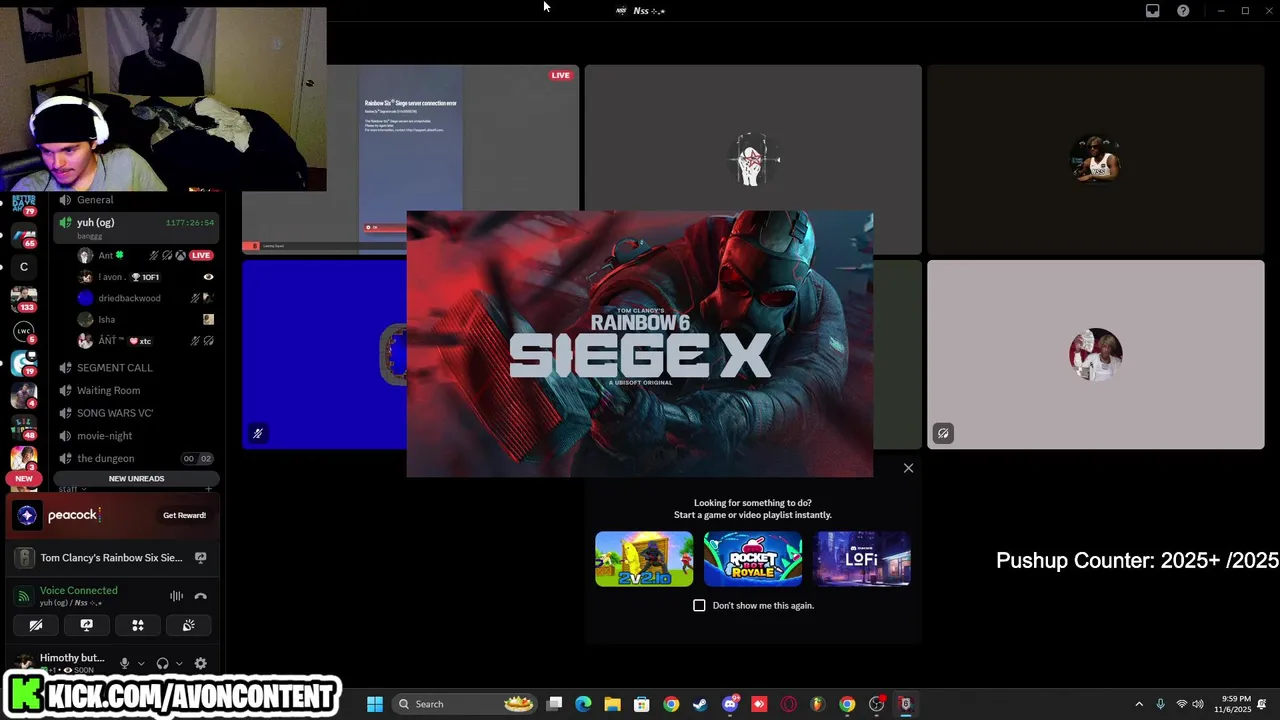Expand the system tray hidden icons chevron
Image resolution: width=1280 pixels, height=720 pixels.
[x=1138, y=704]
